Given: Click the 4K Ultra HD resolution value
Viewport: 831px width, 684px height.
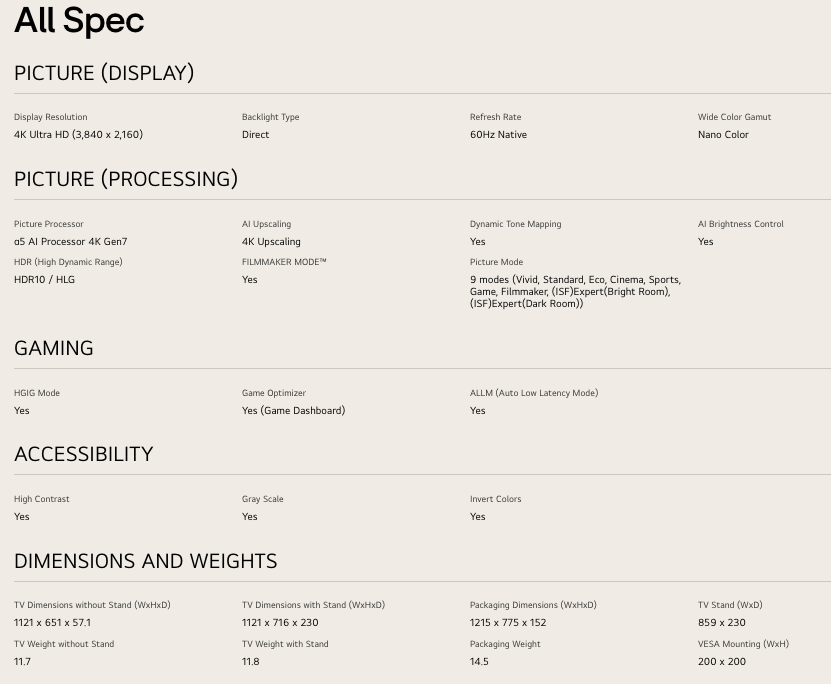Looking at the screenshot, I should (78, 135).
